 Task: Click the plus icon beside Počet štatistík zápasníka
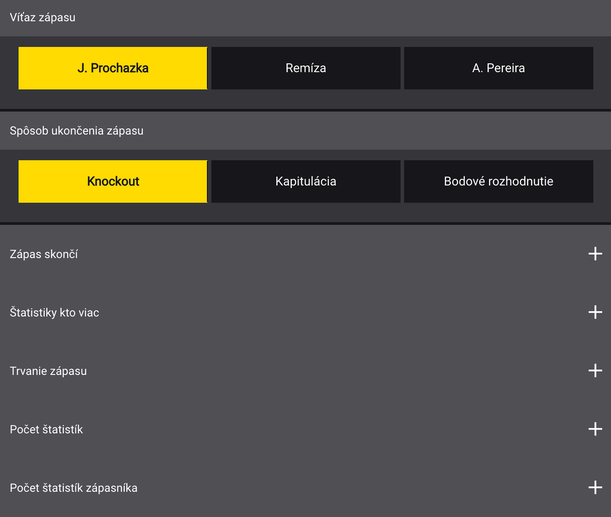[595, 487]
